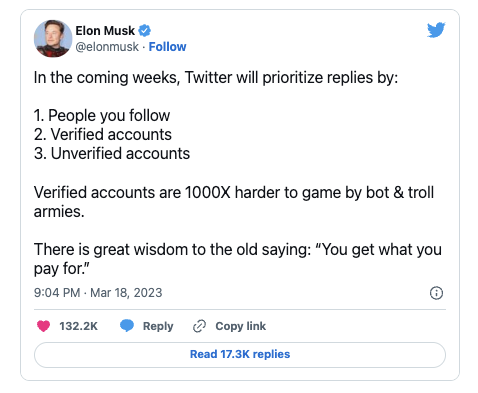Open the profile avatar picture

(53, 38)
